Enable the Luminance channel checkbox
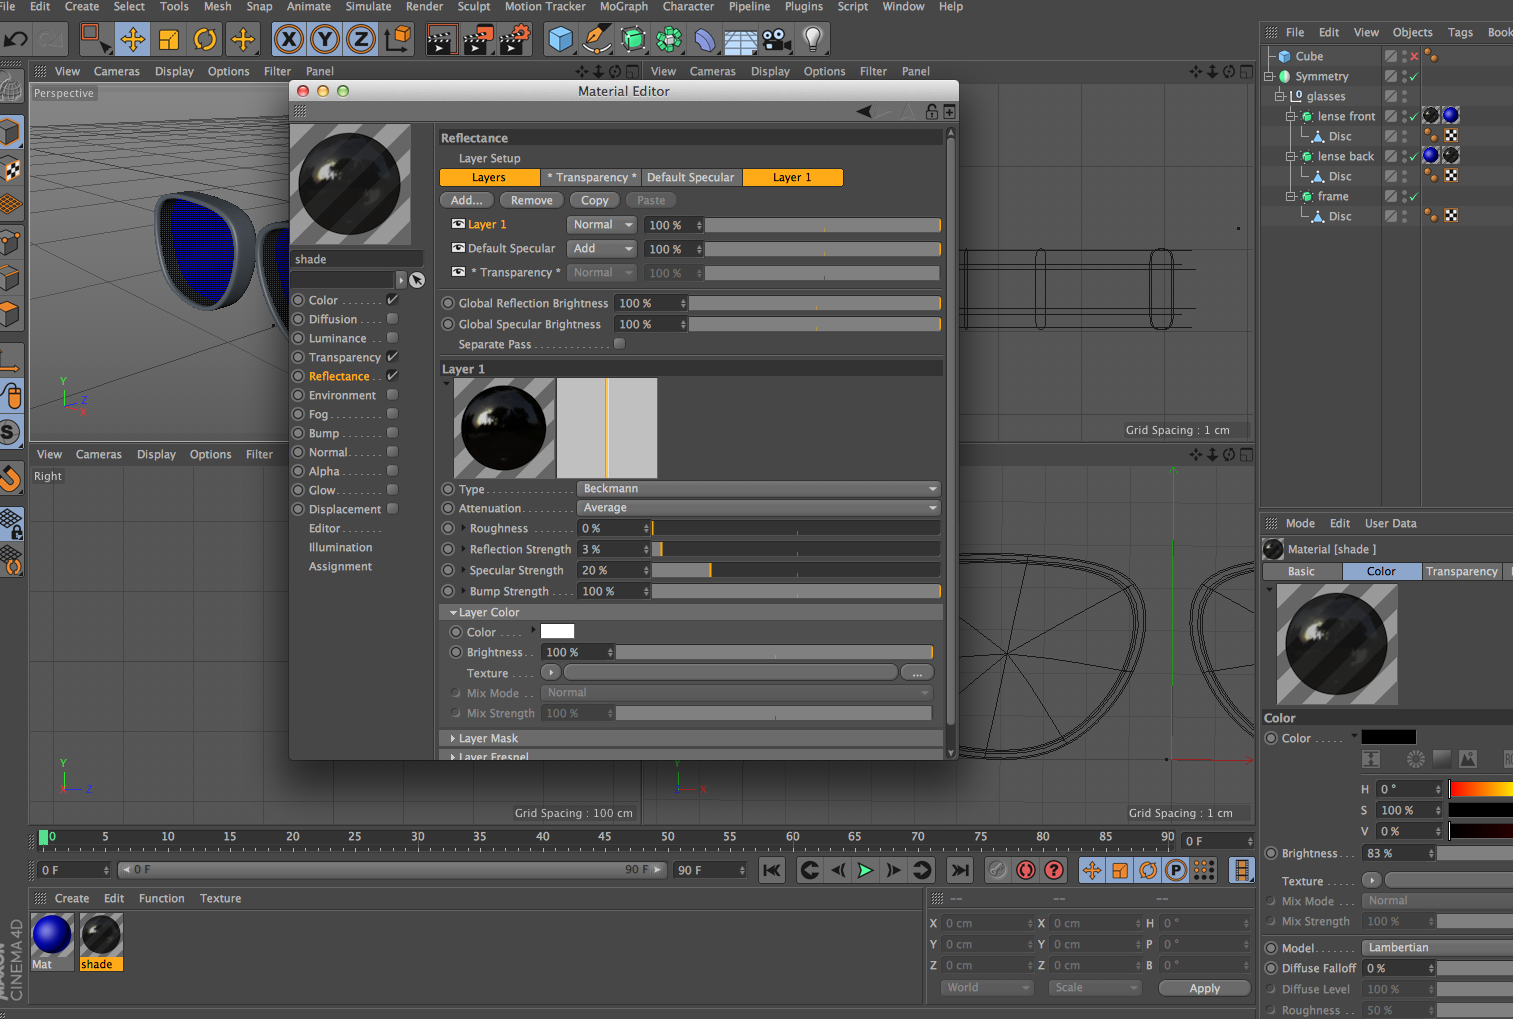Image resolution: width=1513 pixels, height=1019 pixels. [392, 338]
